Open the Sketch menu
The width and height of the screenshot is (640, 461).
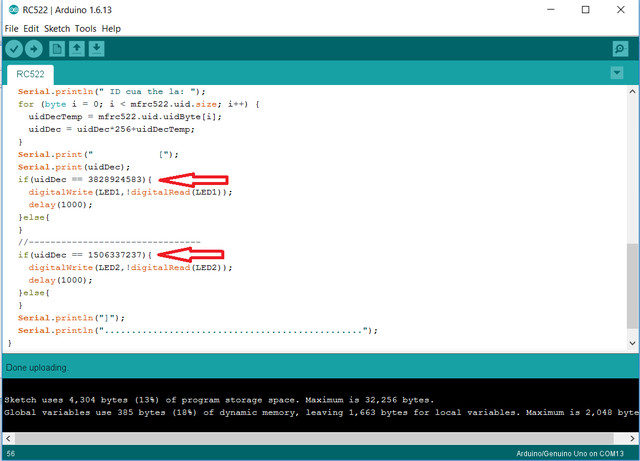pos(57,28)
